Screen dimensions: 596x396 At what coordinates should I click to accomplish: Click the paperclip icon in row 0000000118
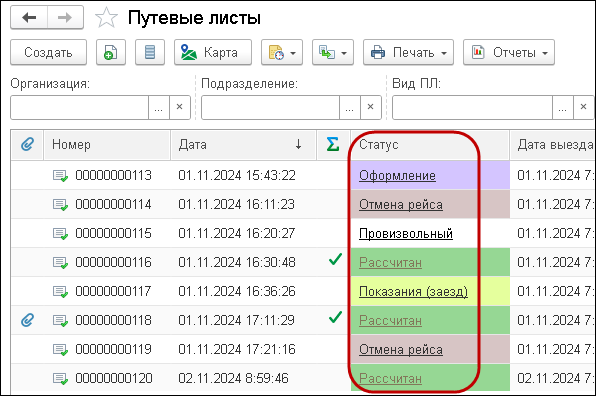27,320
